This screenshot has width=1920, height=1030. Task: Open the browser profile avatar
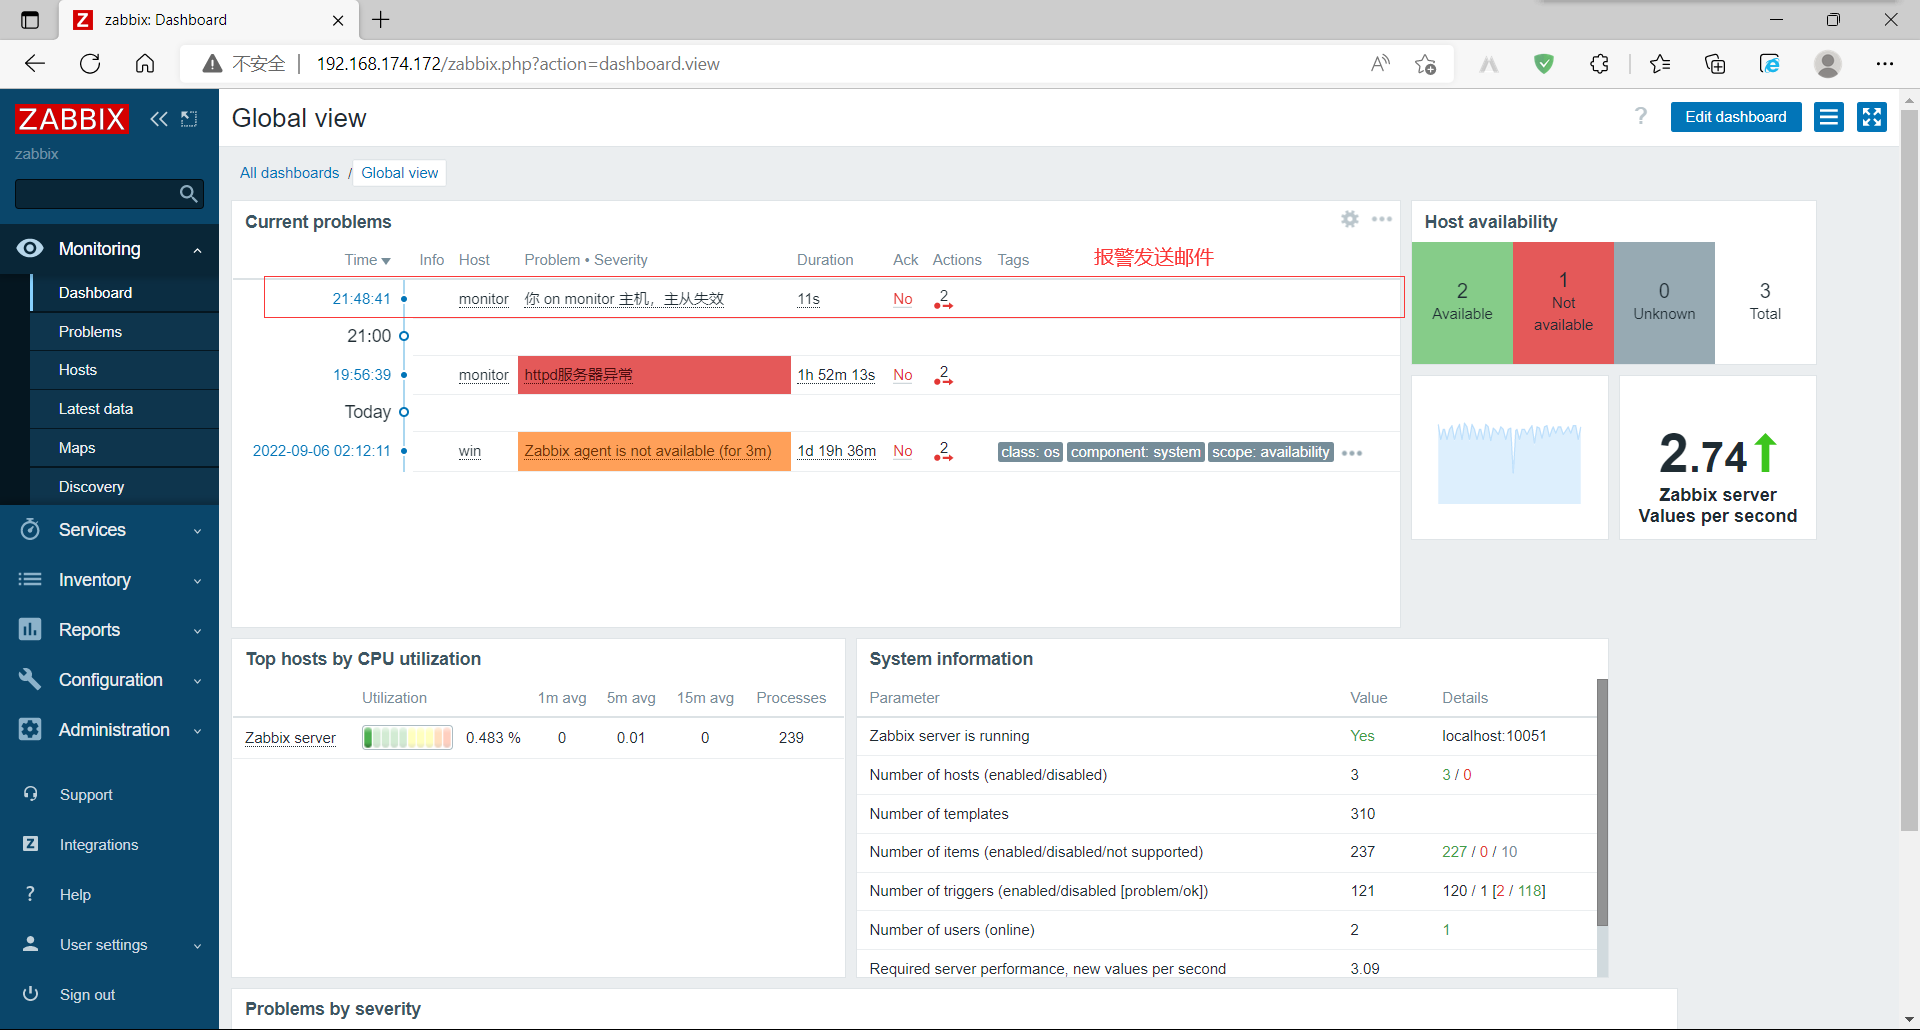pyautogui.click(x=1828, y=64)
